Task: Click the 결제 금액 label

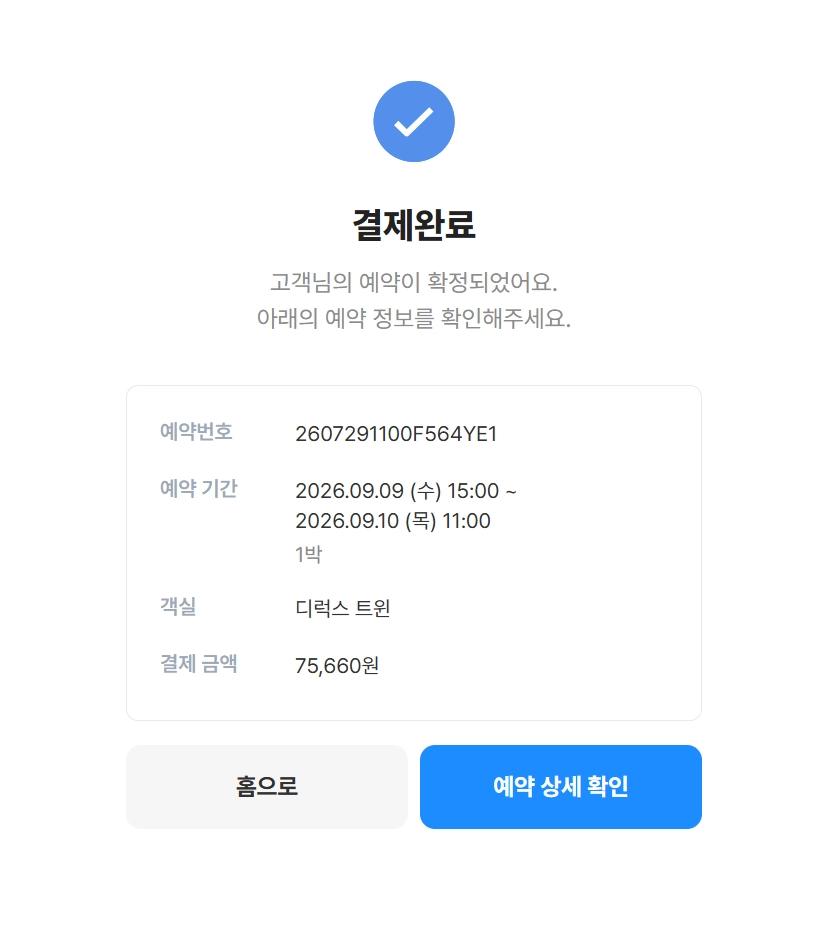Action: (199, 664)
